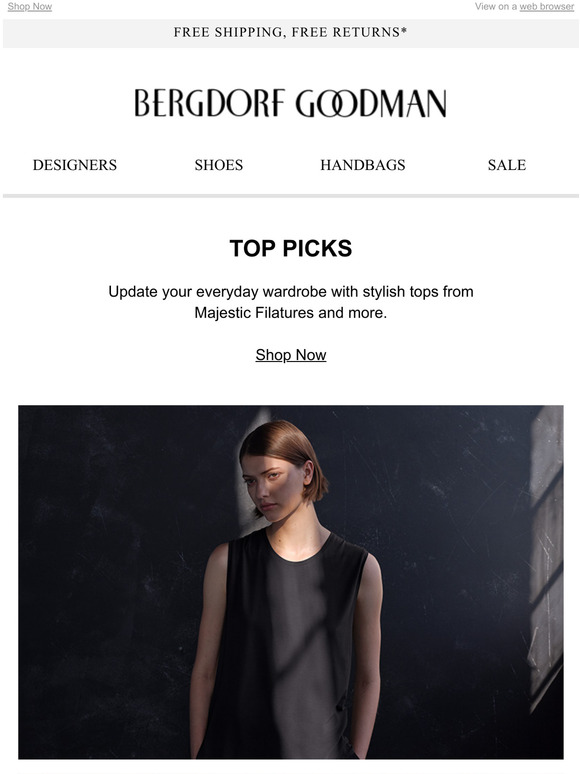This screenshot has width=580, height=774.
Task: Click the Free Shipping, Free Returns banner
Action: pos(290,33)
